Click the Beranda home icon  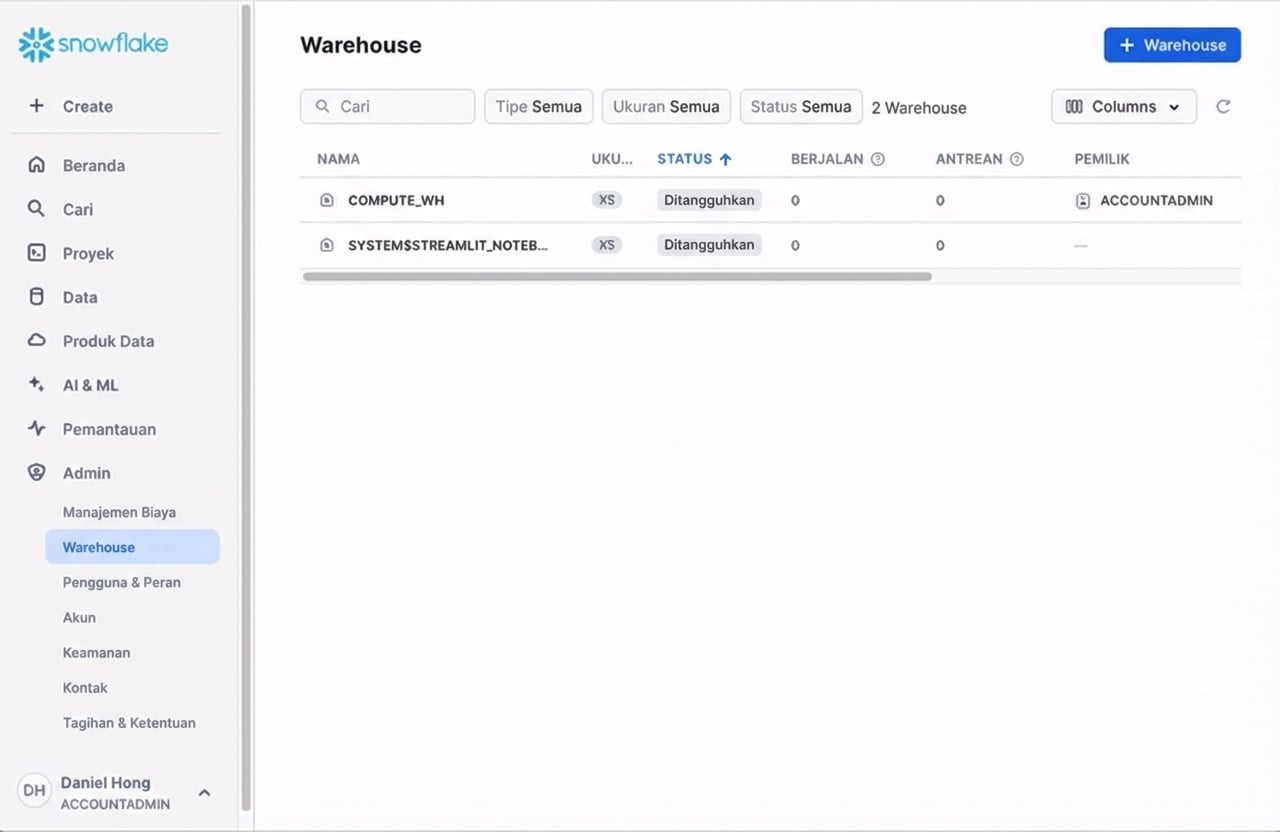click(x=37, y=165)
